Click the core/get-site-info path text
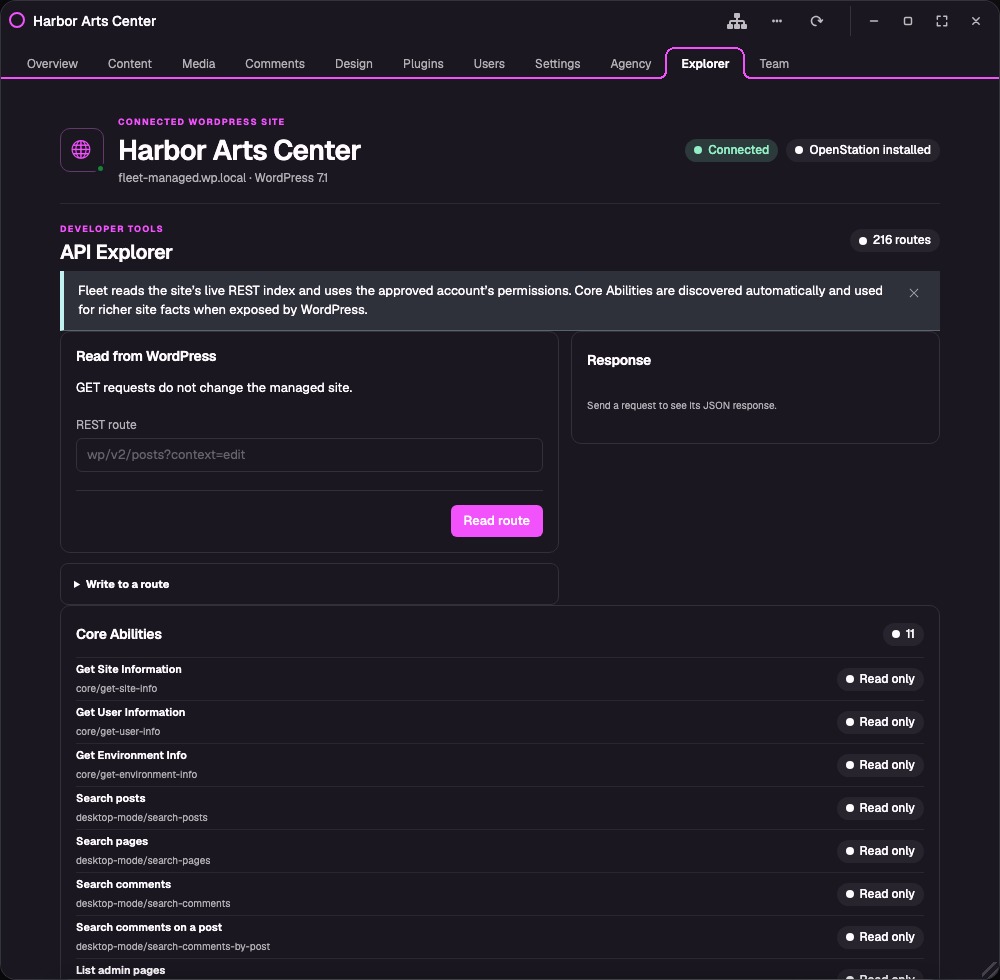Image resolution: width=1000 pixels, height=980 pixels. (117, 689)
